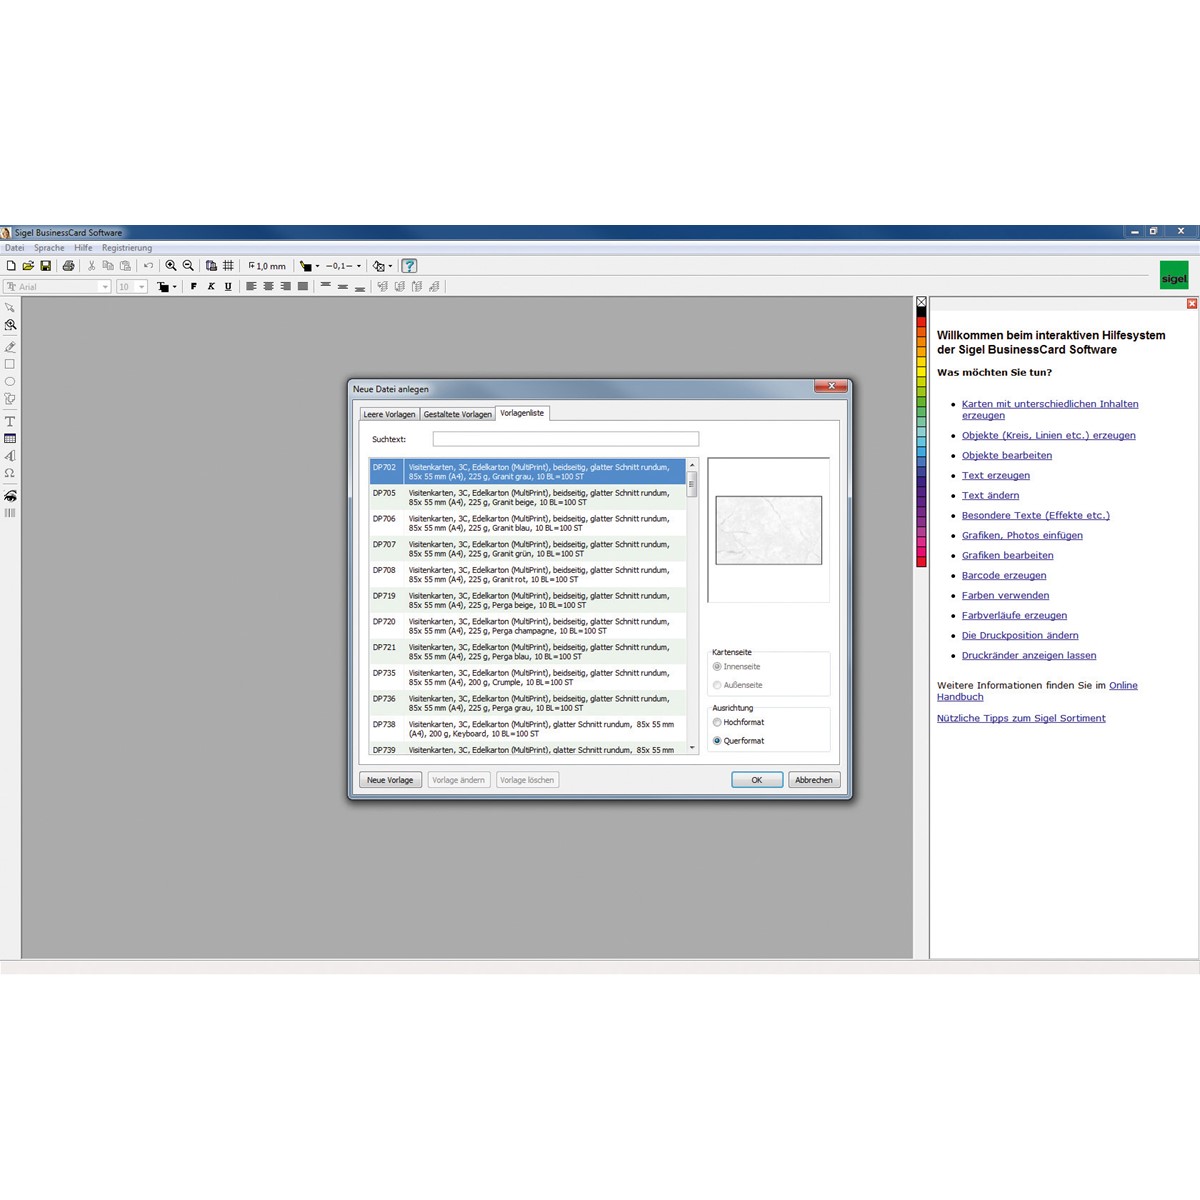Click the New file icon in toolbar

tap(11, 266)
